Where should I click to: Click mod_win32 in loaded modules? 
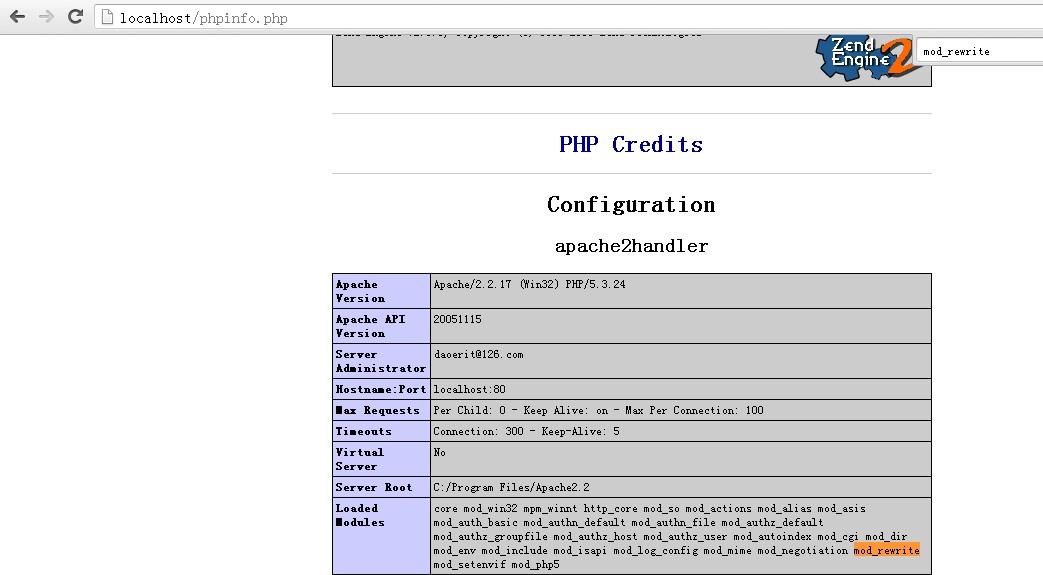click(x=490, y=508)
